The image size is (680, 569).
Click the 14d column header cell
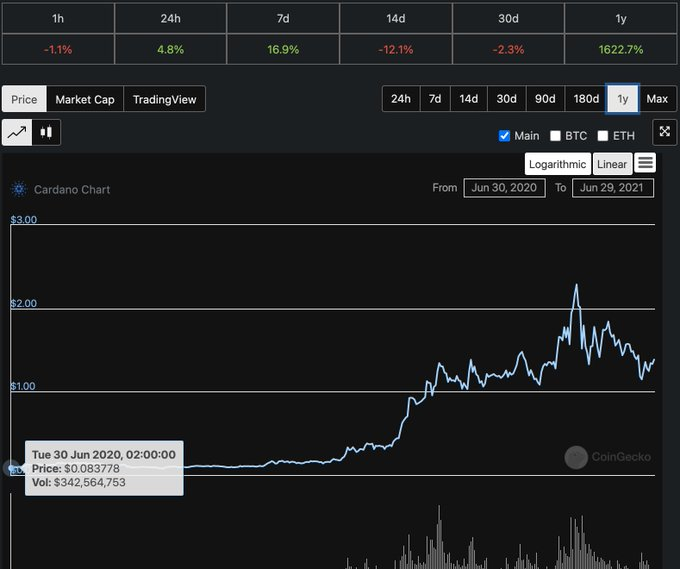pyautogui.click(x=396, y=18)
